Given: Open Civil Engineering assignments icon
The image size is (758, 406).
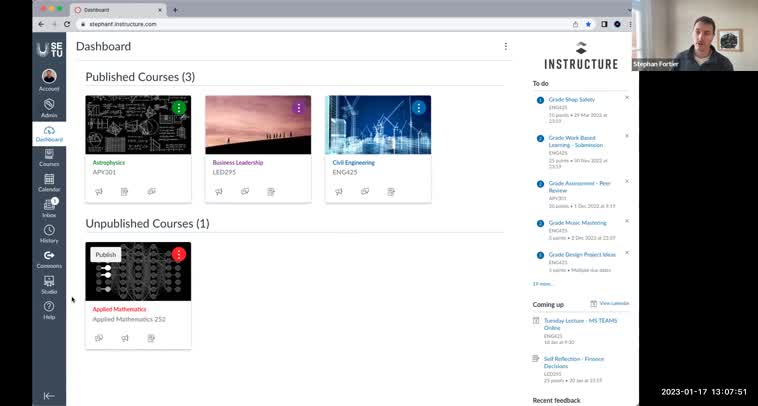Looking at the screenshot, I should (x=391, y=191).
